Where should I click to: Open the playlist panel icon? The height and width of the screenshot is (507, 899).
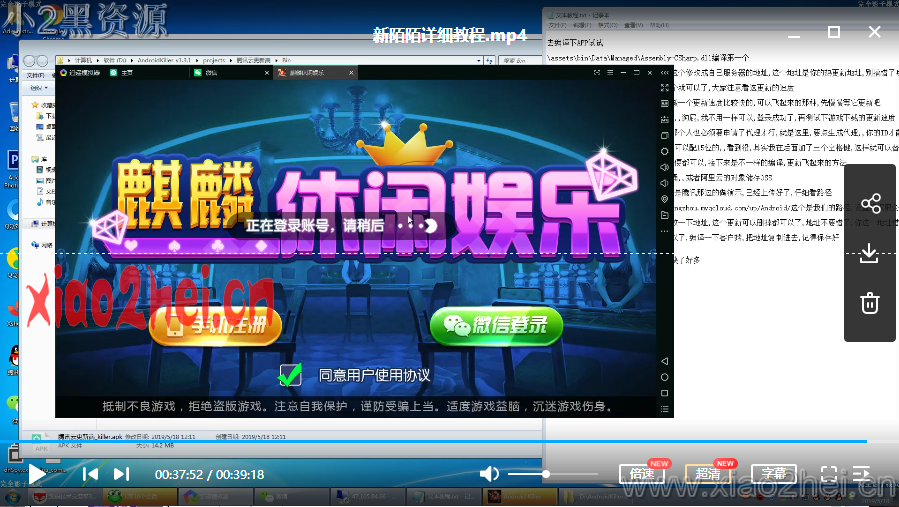click(x=861, y=474)
